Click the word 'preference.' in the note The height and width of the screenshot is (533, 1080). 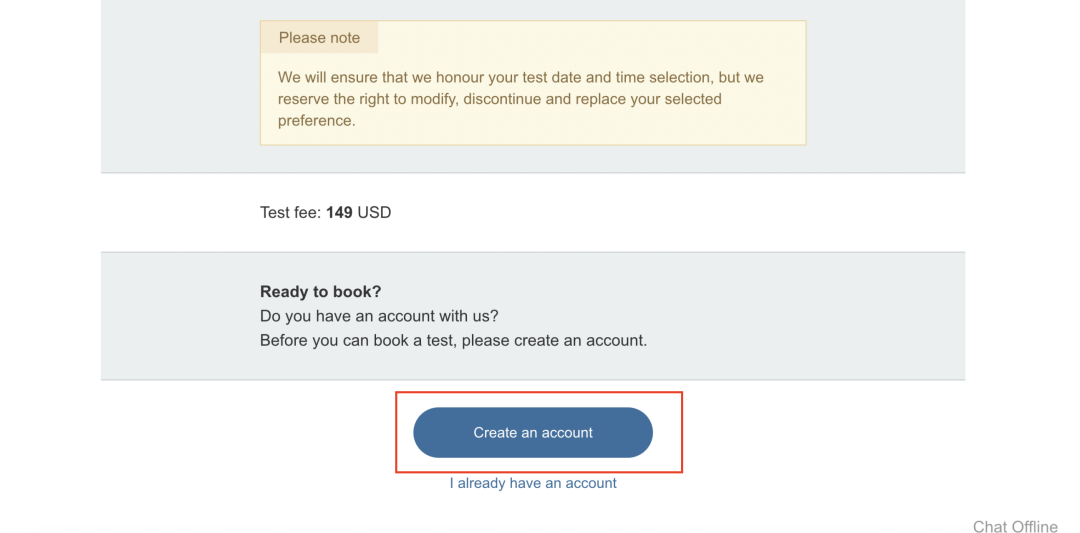[x=316, y=121]
